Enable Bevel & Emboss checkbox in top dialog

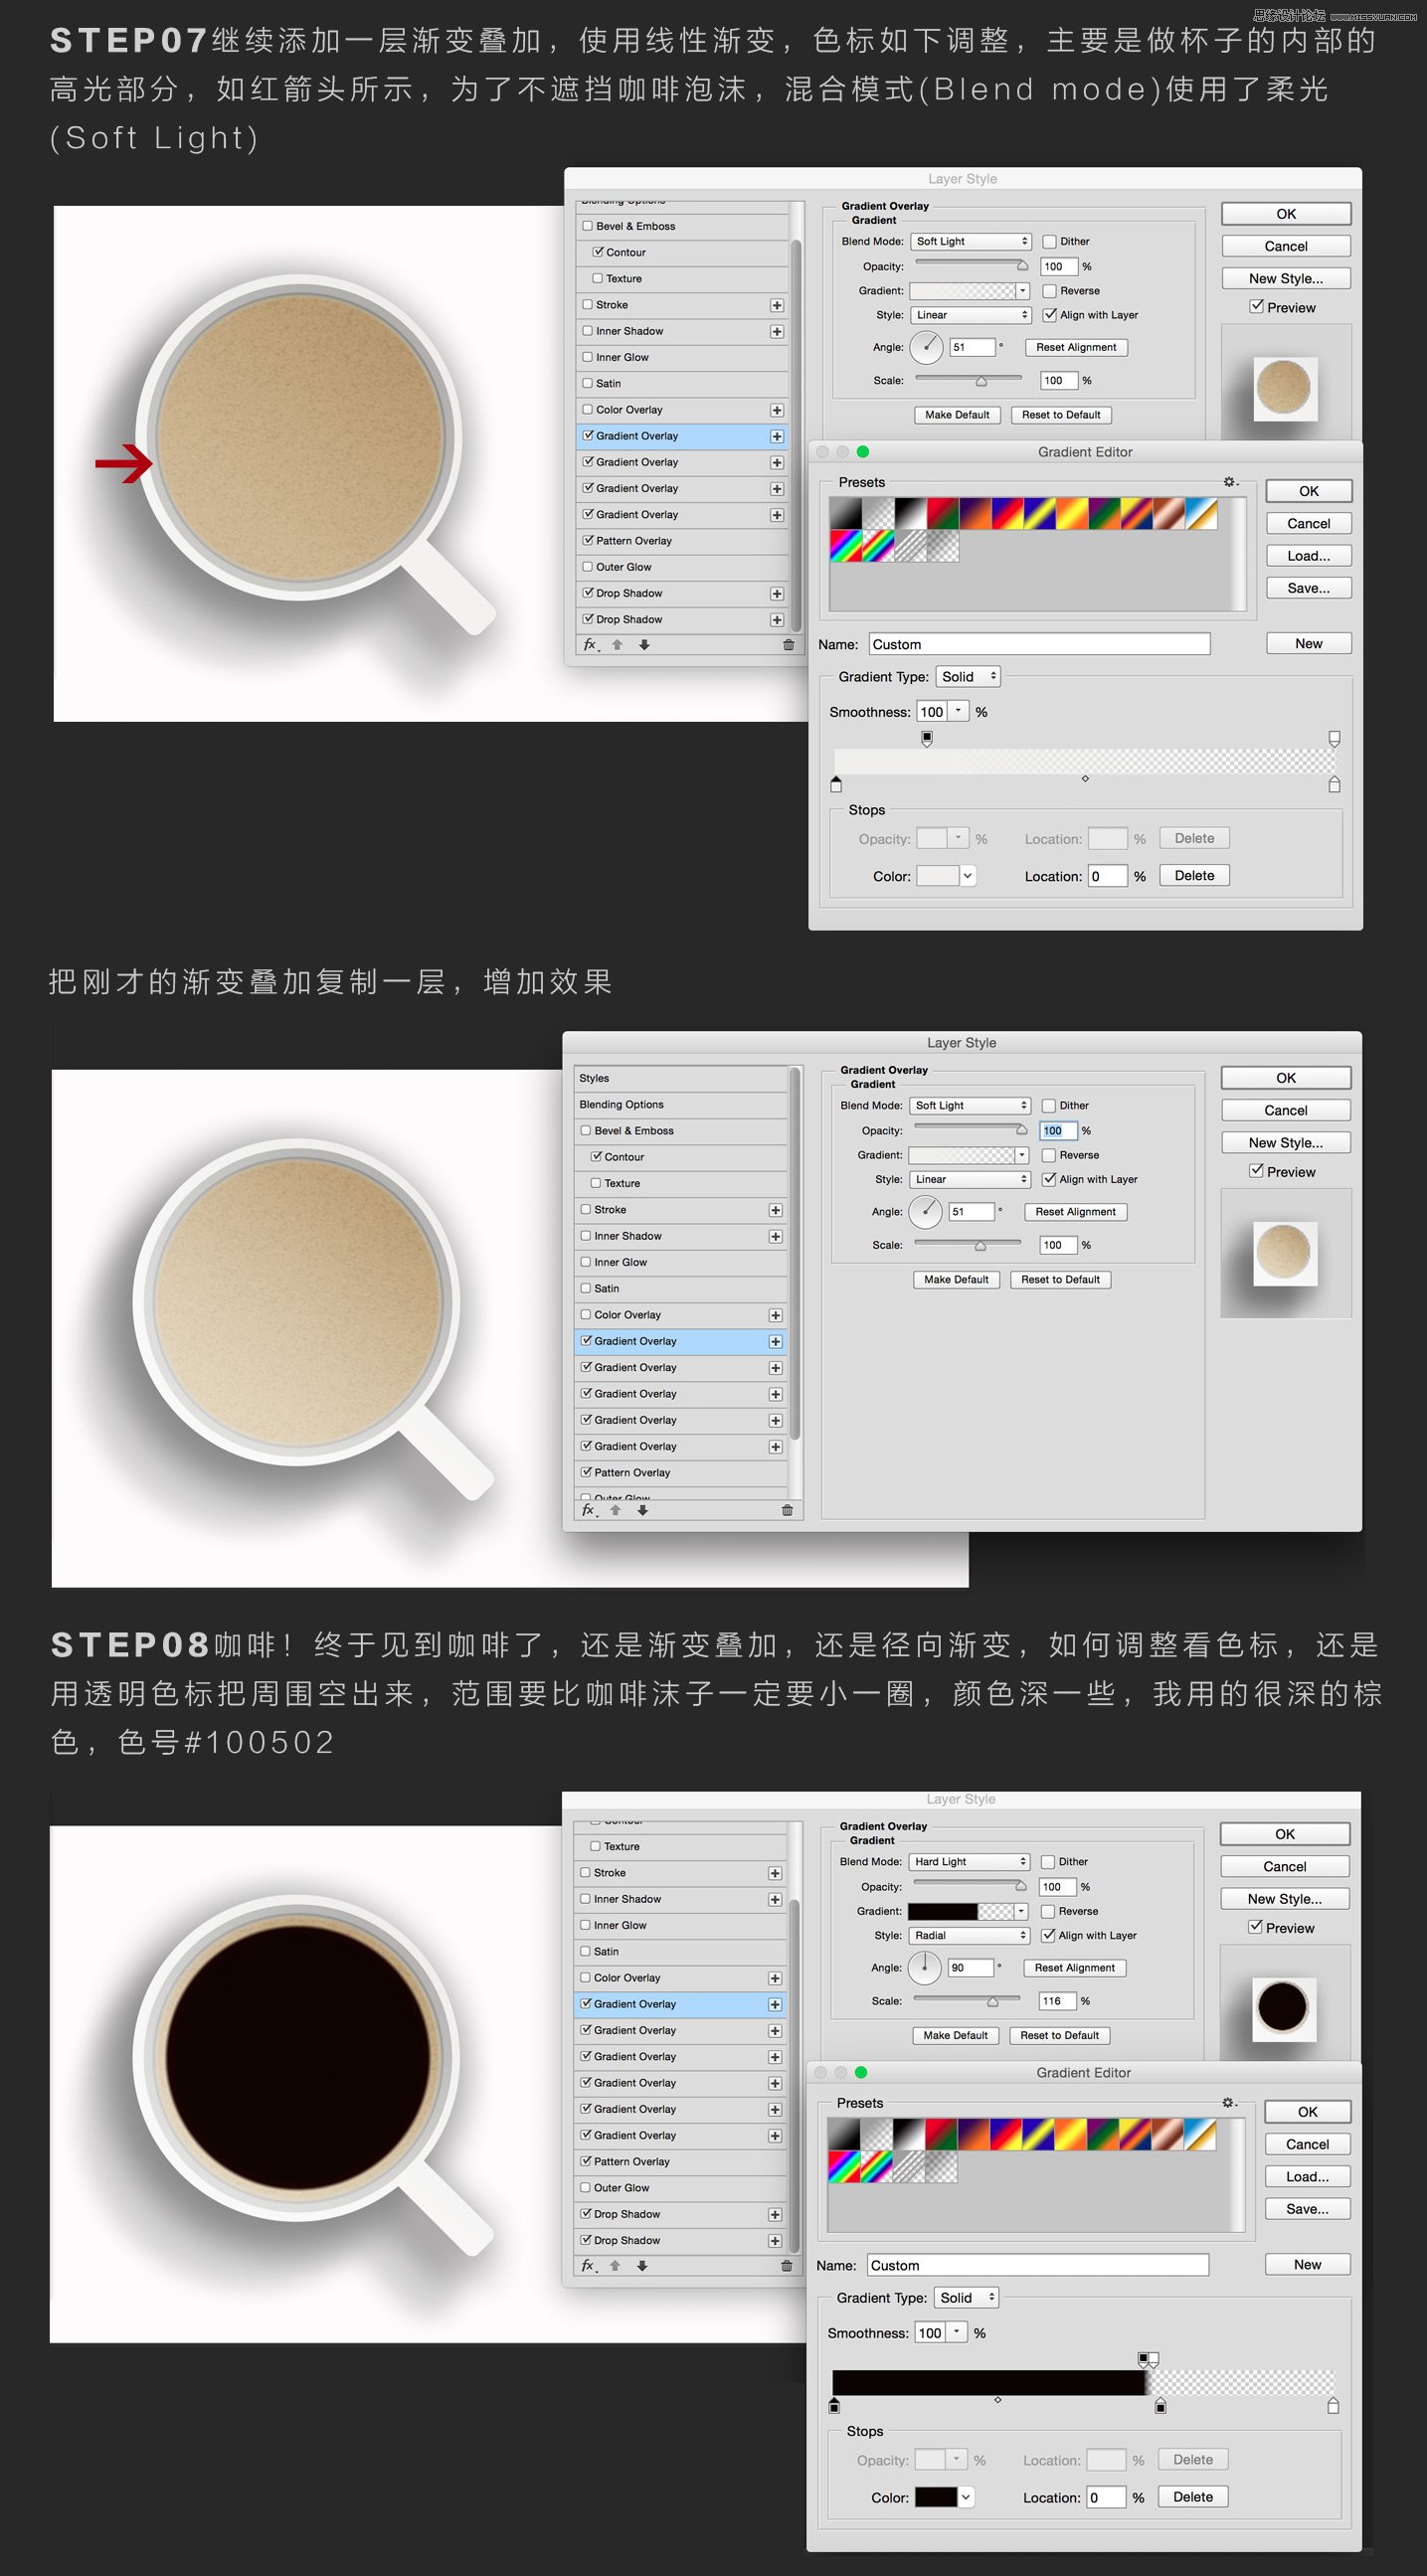588,226
